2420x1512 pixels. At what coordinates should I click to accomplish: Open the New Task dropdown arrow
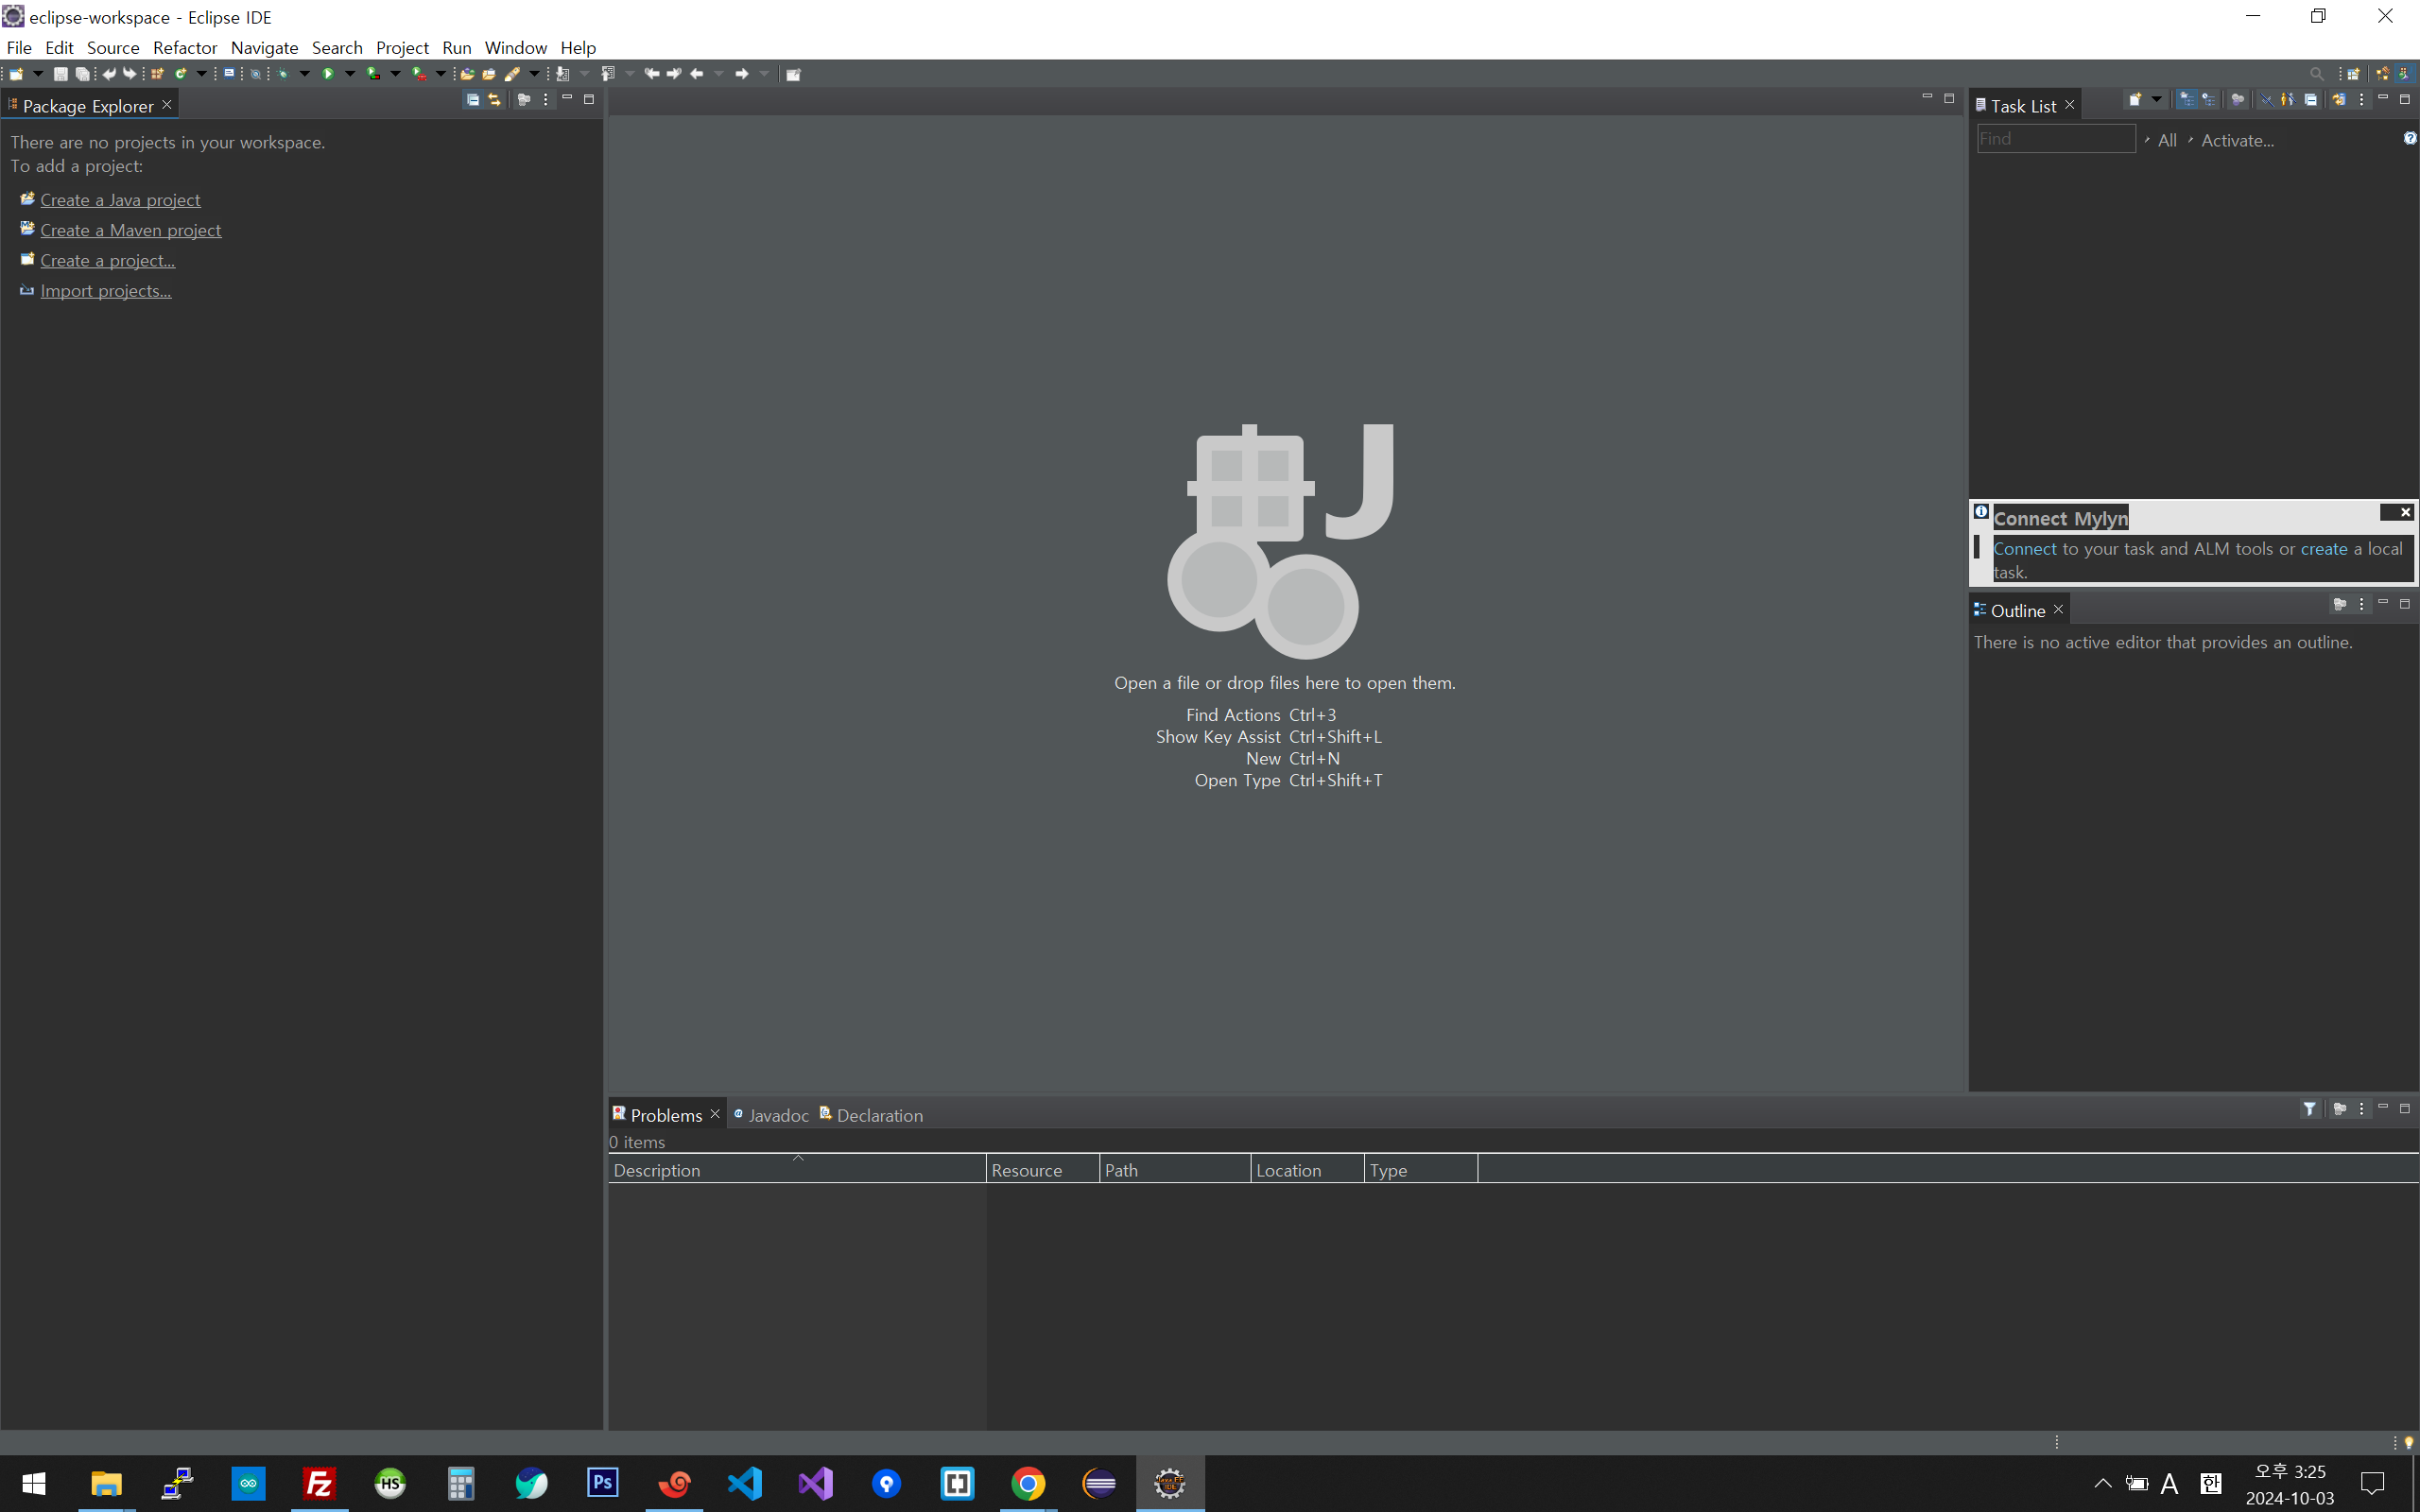pyautogui.click(x=2157, y=99)
